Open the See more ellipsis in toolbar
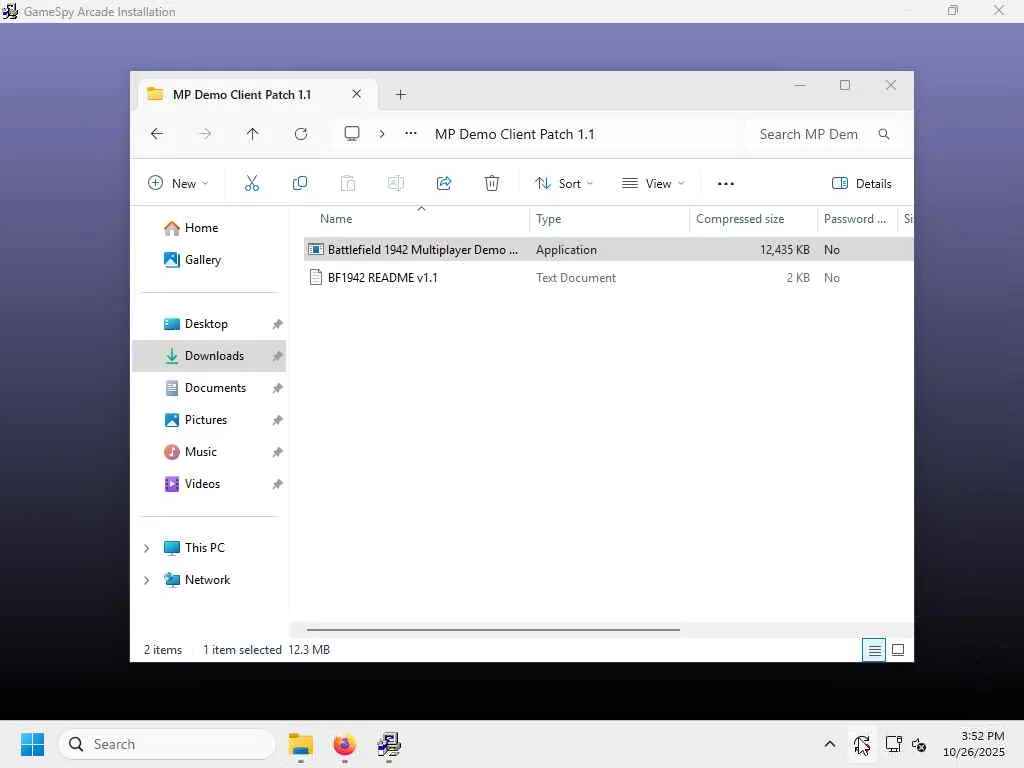This screenshot has width=1024, height=768. pyautogui.click(x=726, y=184)
